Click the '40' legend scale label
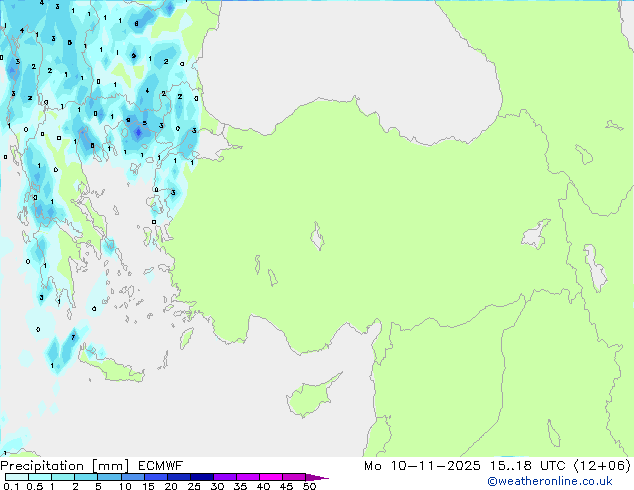 point(263,486)
